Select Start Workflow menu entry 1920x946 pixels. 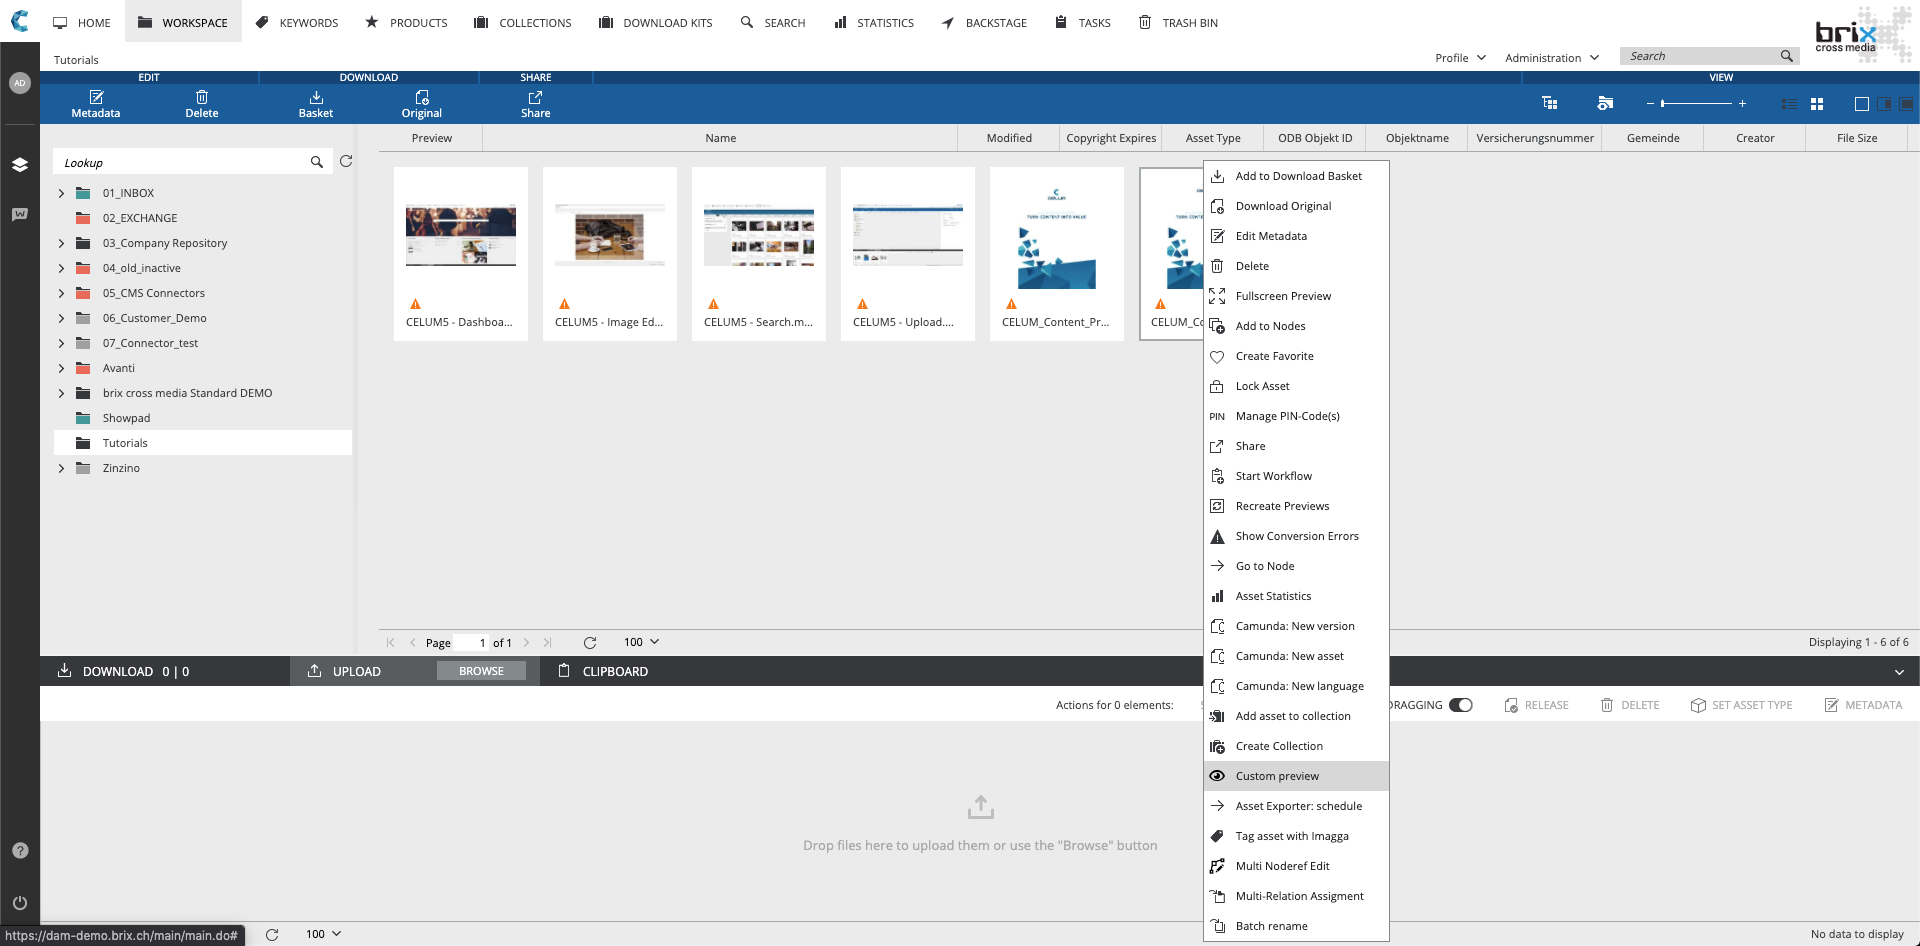coord(1296,476)
